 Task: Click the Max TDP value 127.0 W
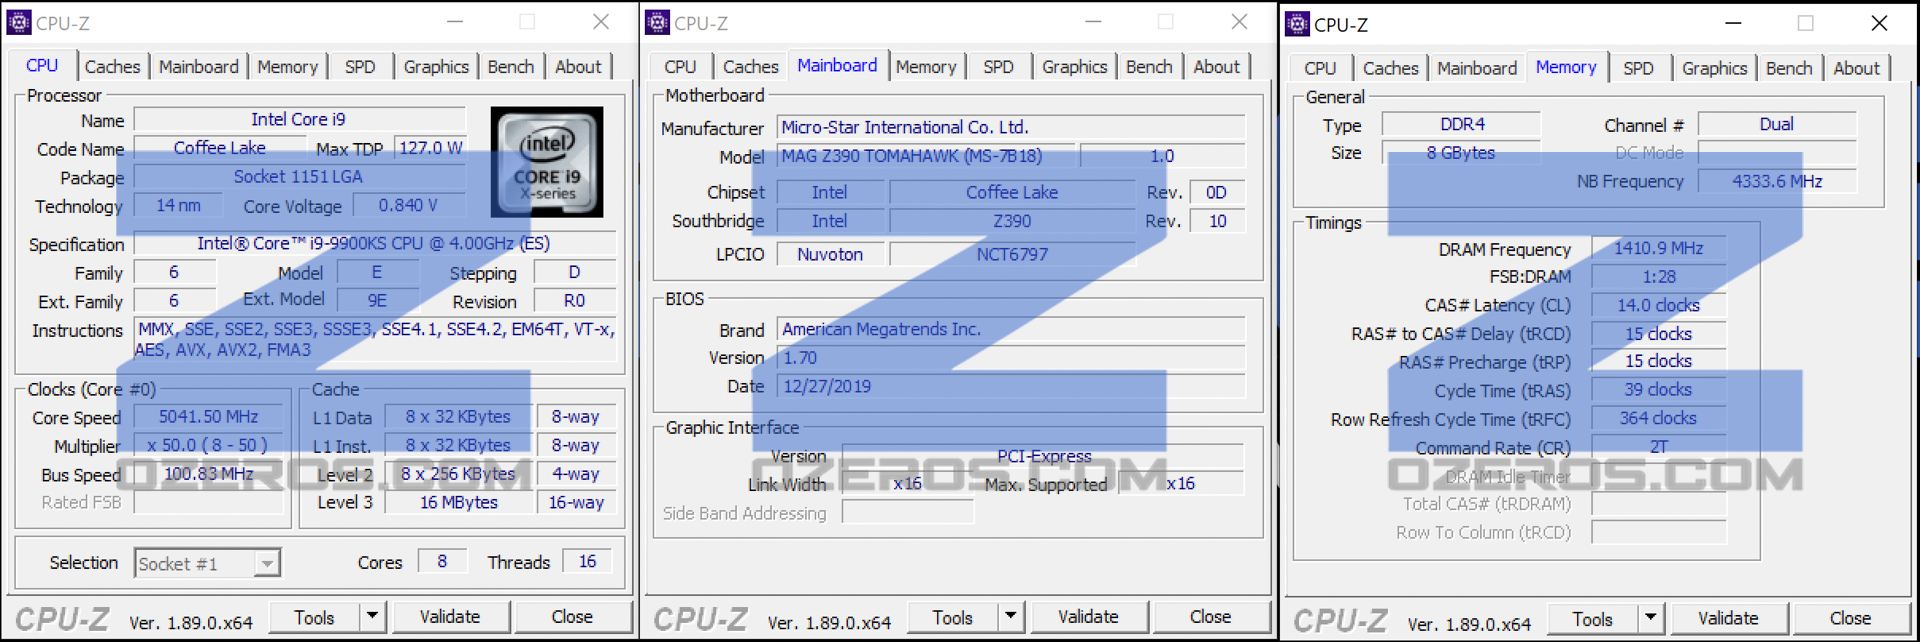pyautogui.click(x=430, y=148)
